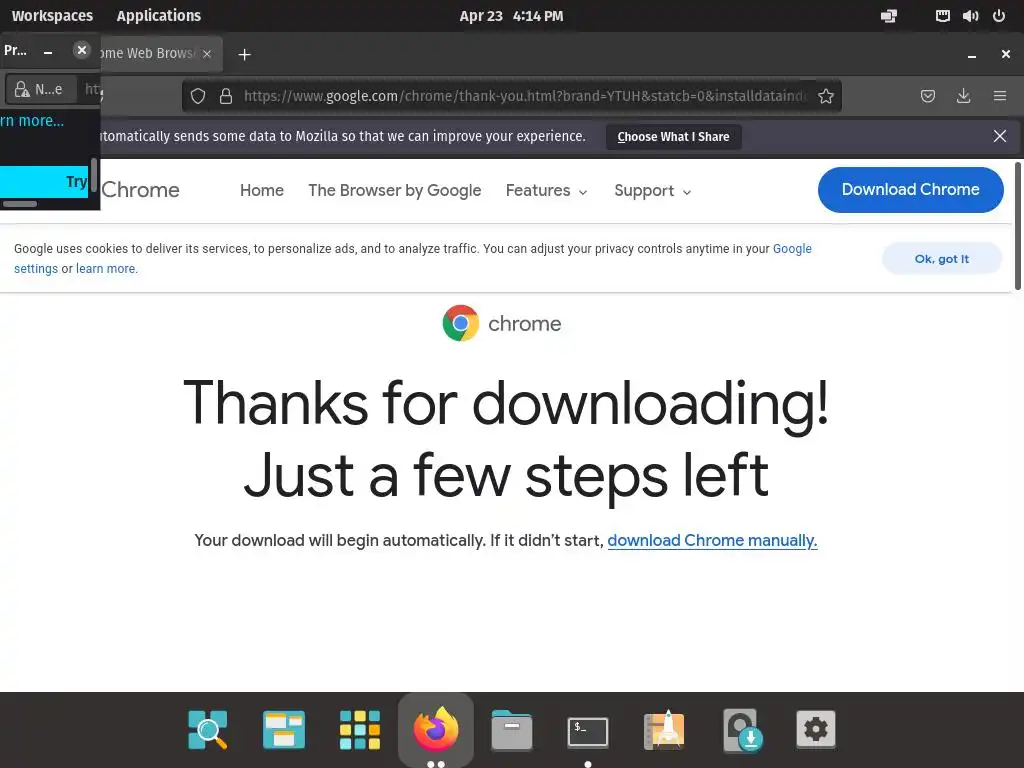Screen dimensions: 1024x768
Task: Close the Chrome Web Browser tab
Action: coord(206,54)
